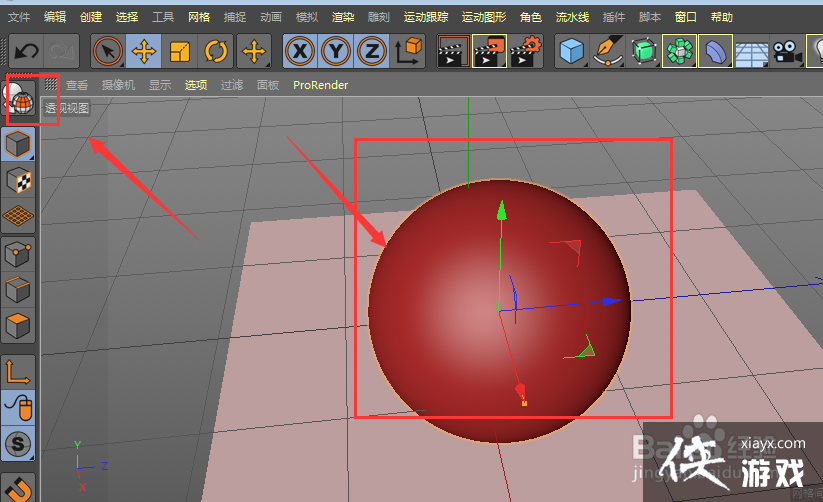Activate the Scale tool
The image size is (823, 502).
(180, 51)
